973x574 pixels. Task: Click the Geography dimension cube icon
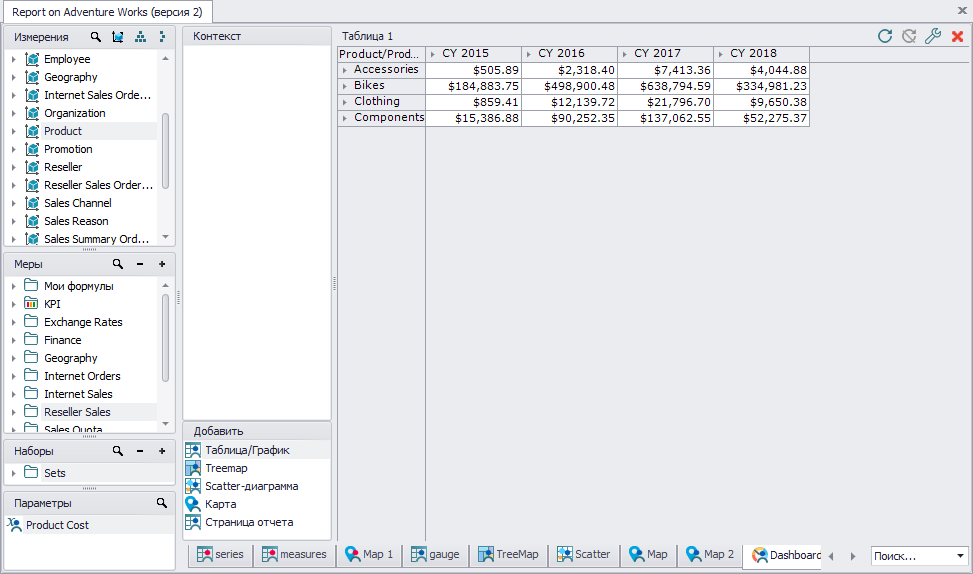(32, 77)
